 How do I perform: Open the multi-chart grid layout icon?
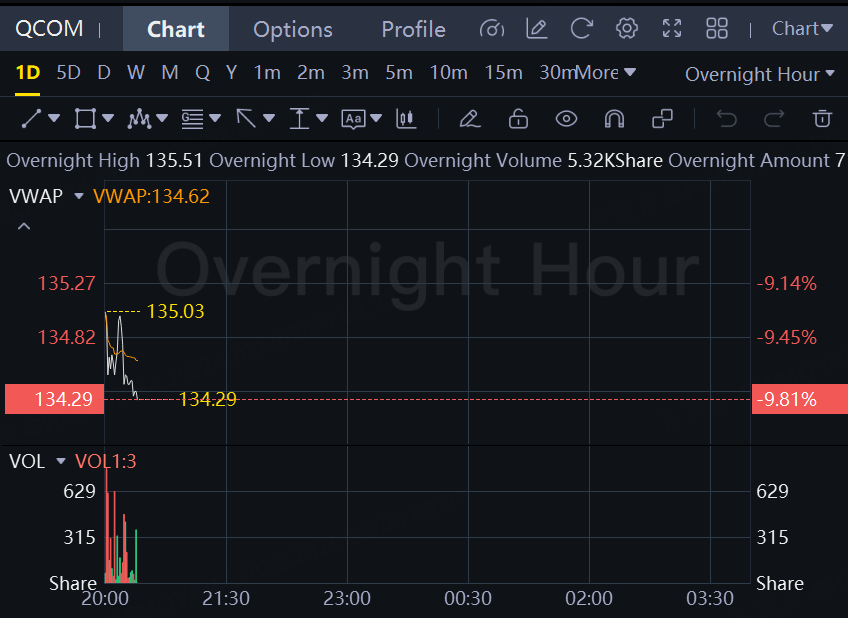(717, 29)
